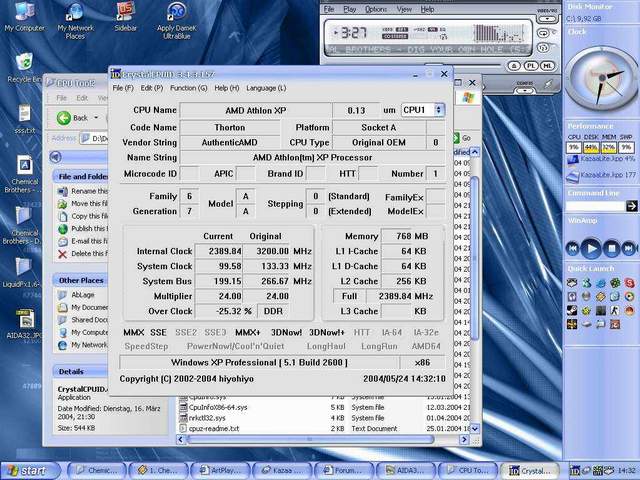This screenshot has height=480, width=640.
Task: Click the CrystalCPUID icon in system tray
Action: point(575,471)
